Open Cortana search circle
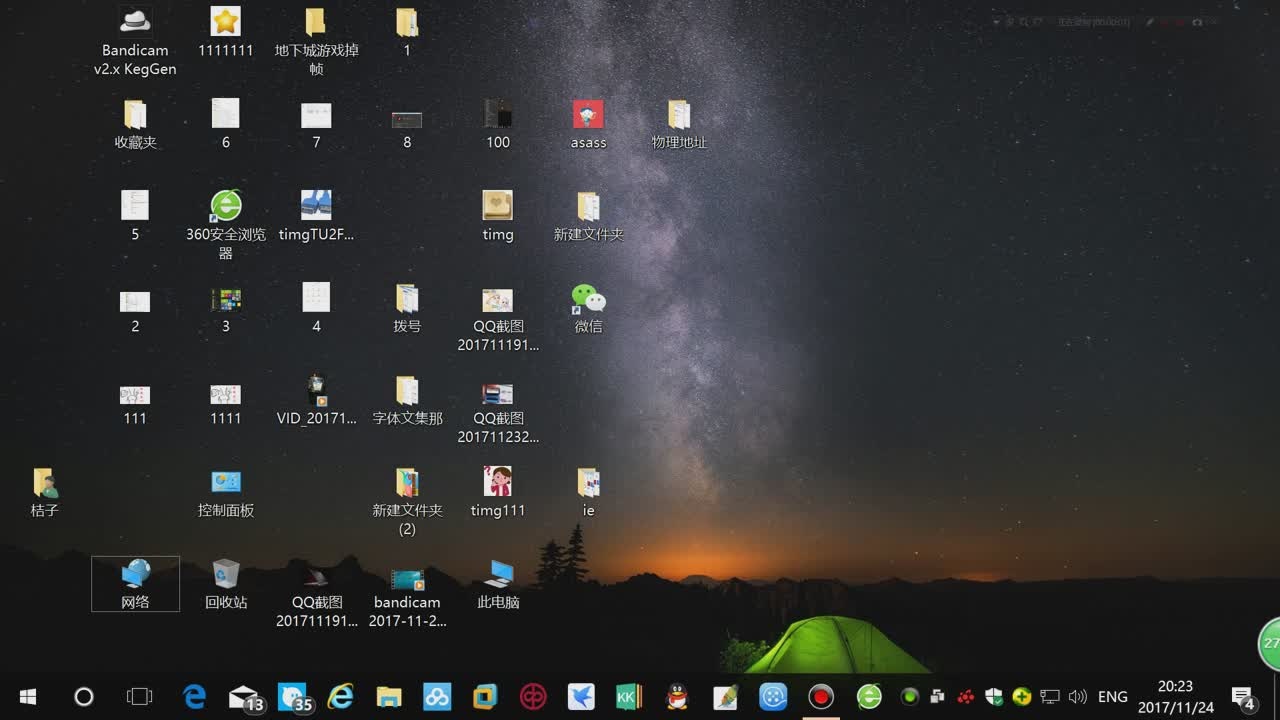Viewport: 1280px width, 720px height. (84, 696)
